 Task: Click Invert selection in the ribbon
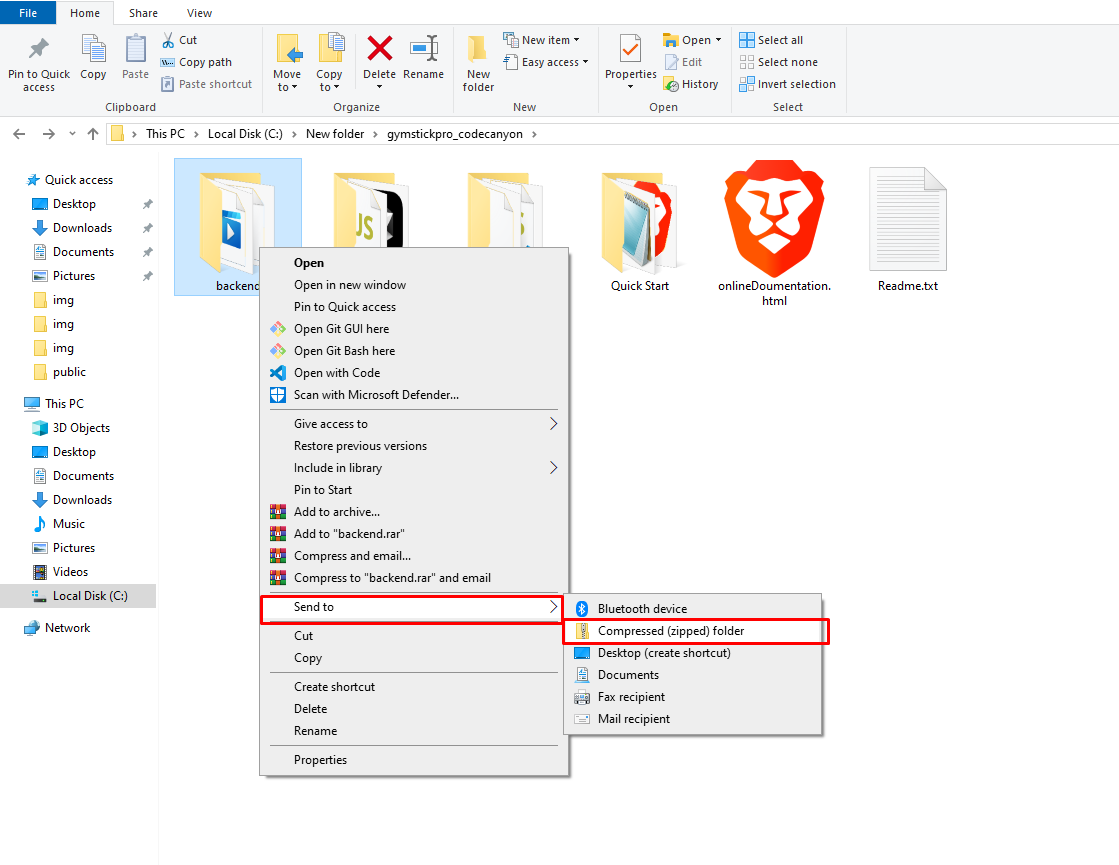[787, 84]
